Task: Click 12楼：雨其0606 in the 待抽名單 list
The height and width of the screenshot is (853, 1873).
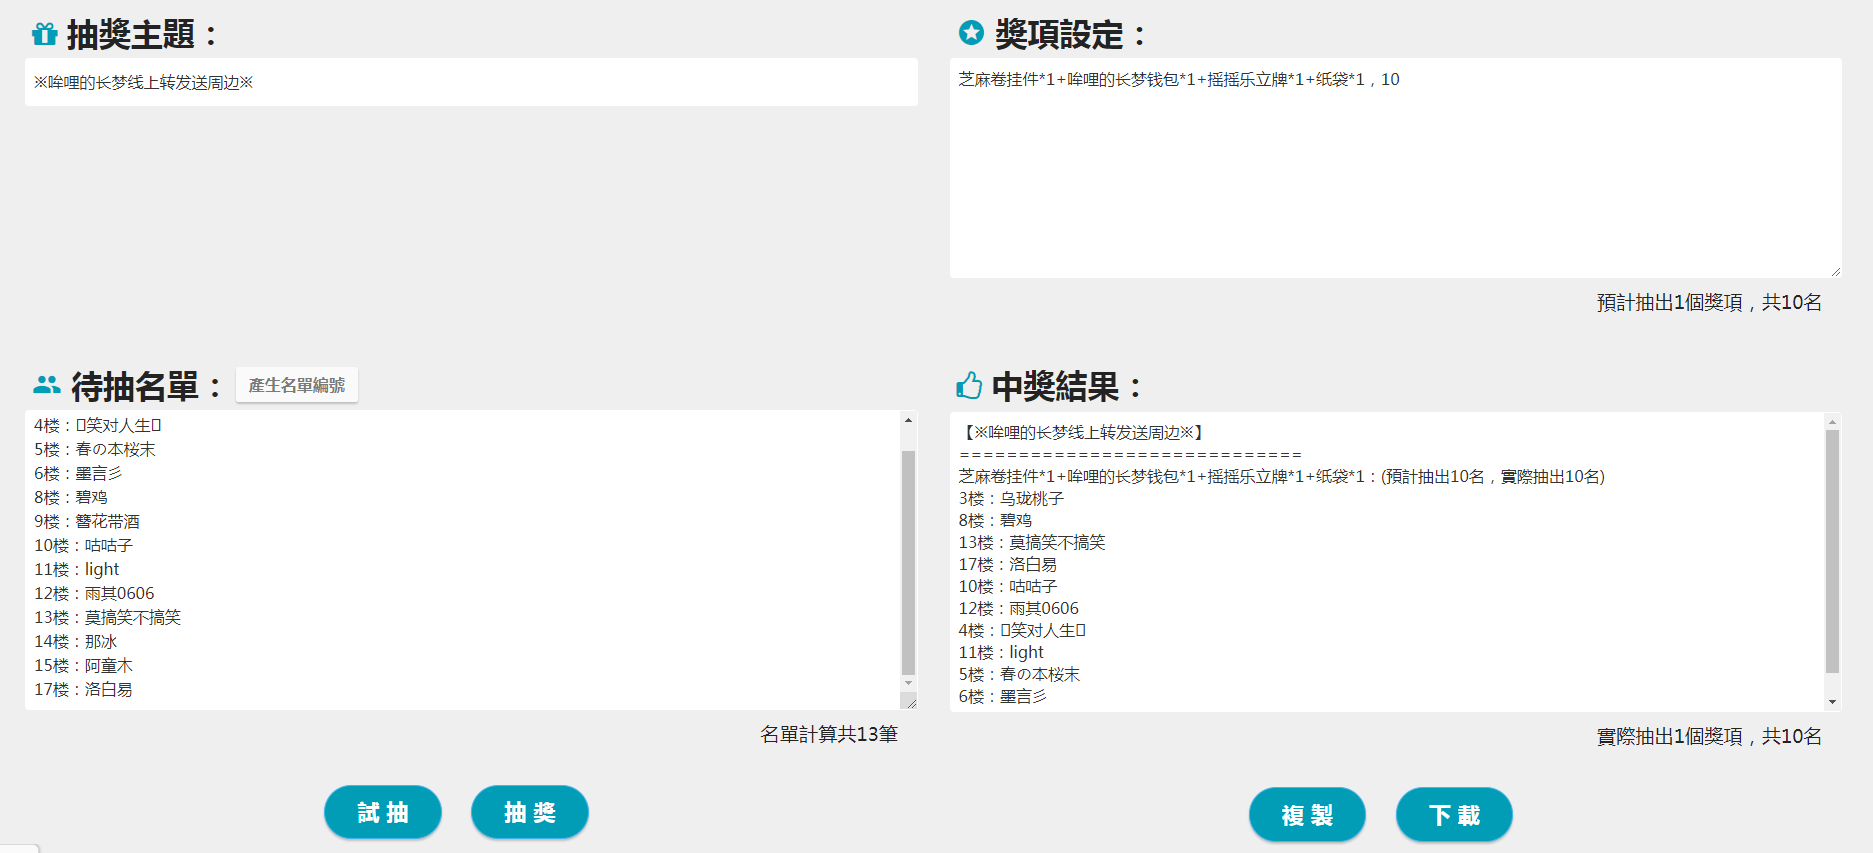Action: 95,593
